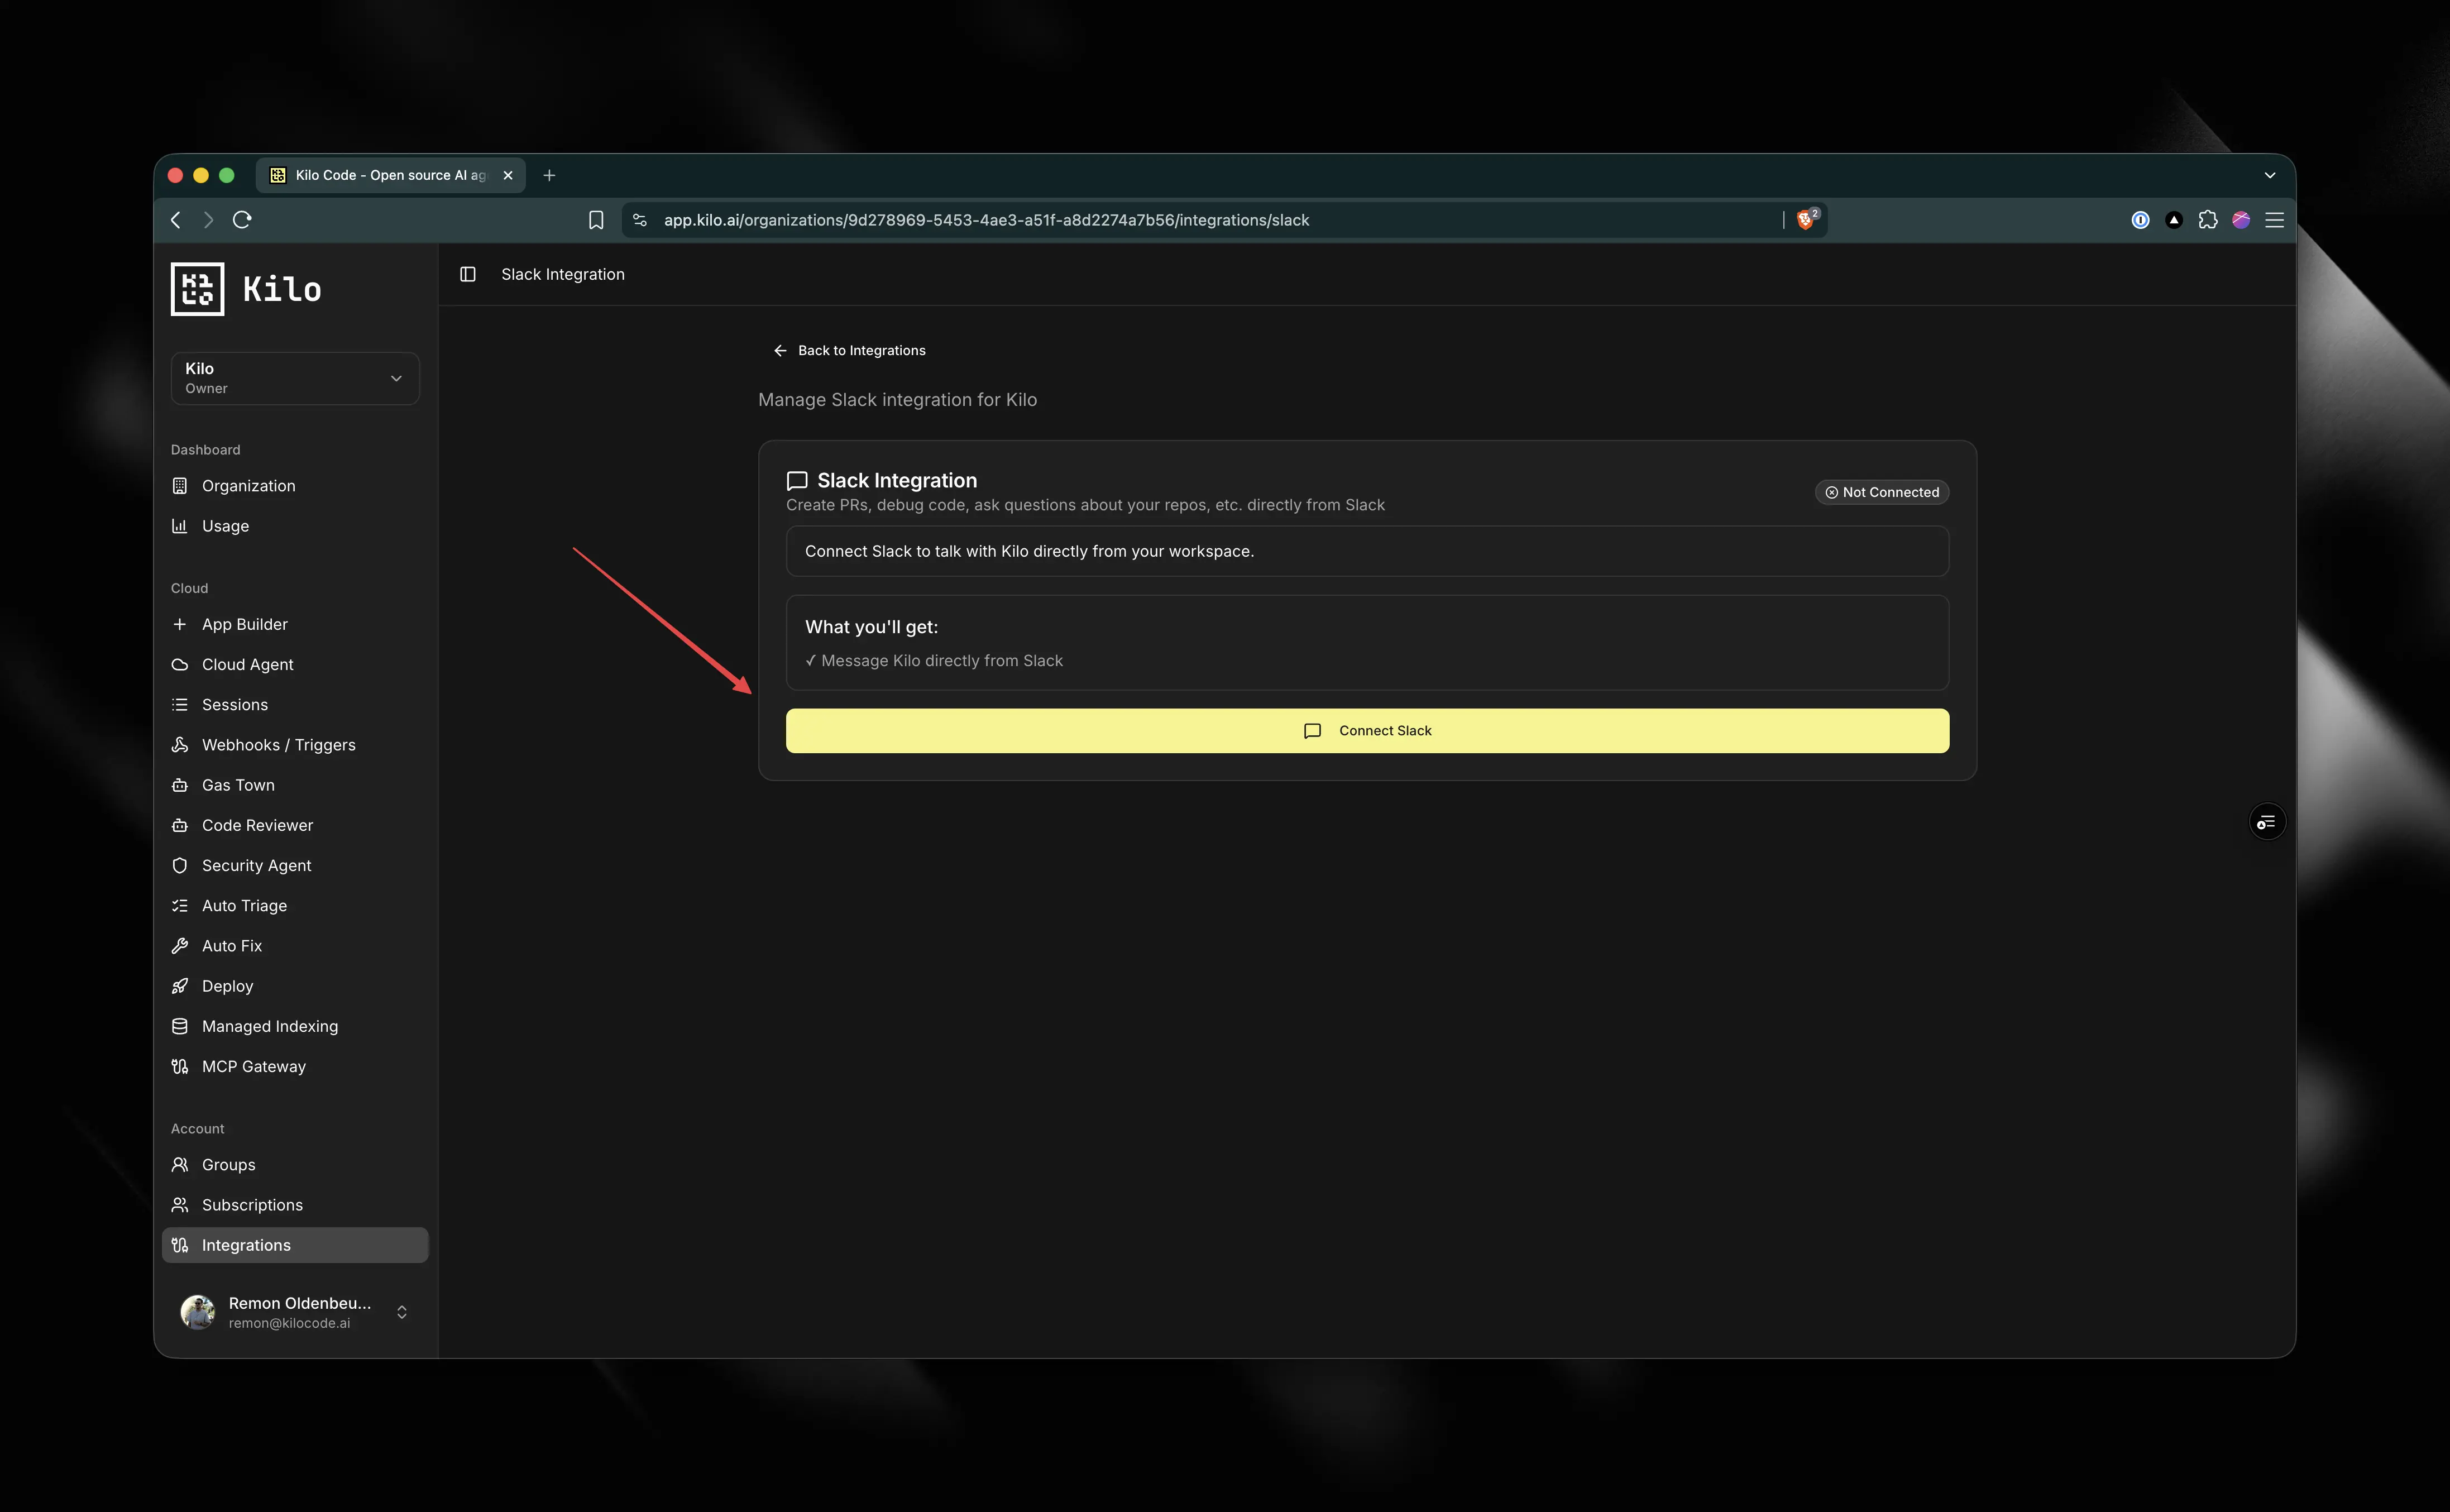This screenshot has width=2450, height=1512.
Task: Click the Kilo logo icon
Action: click(197, 289)
